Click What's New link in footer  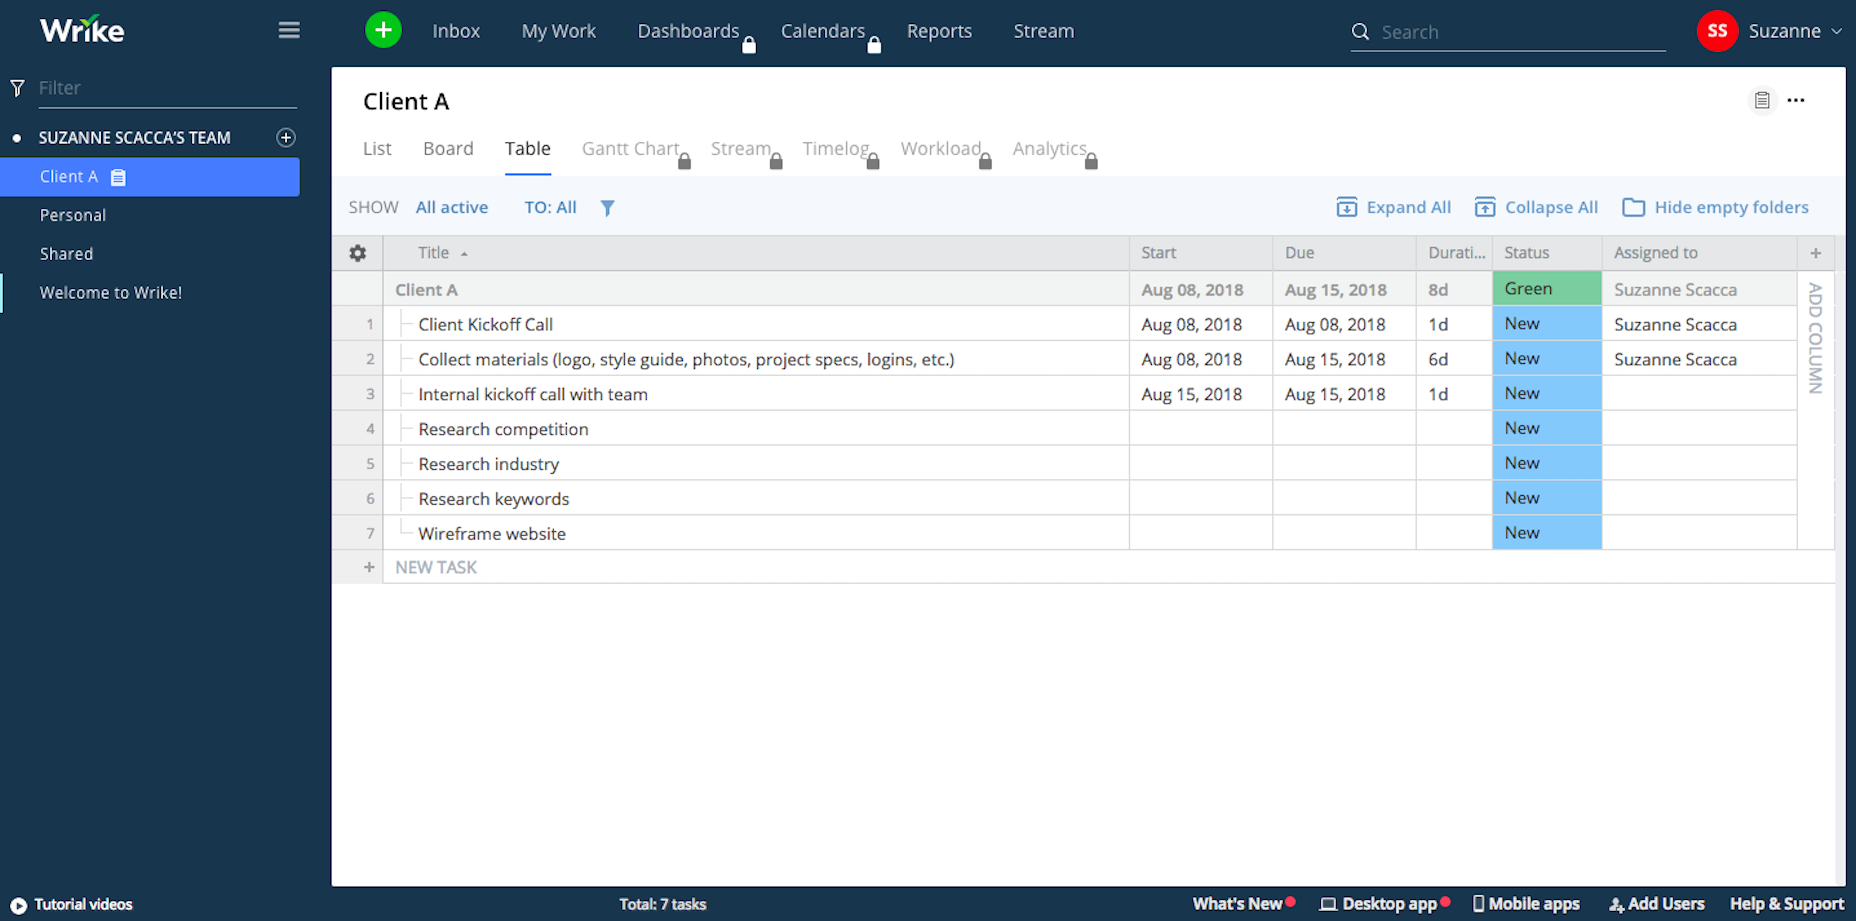1237,904
